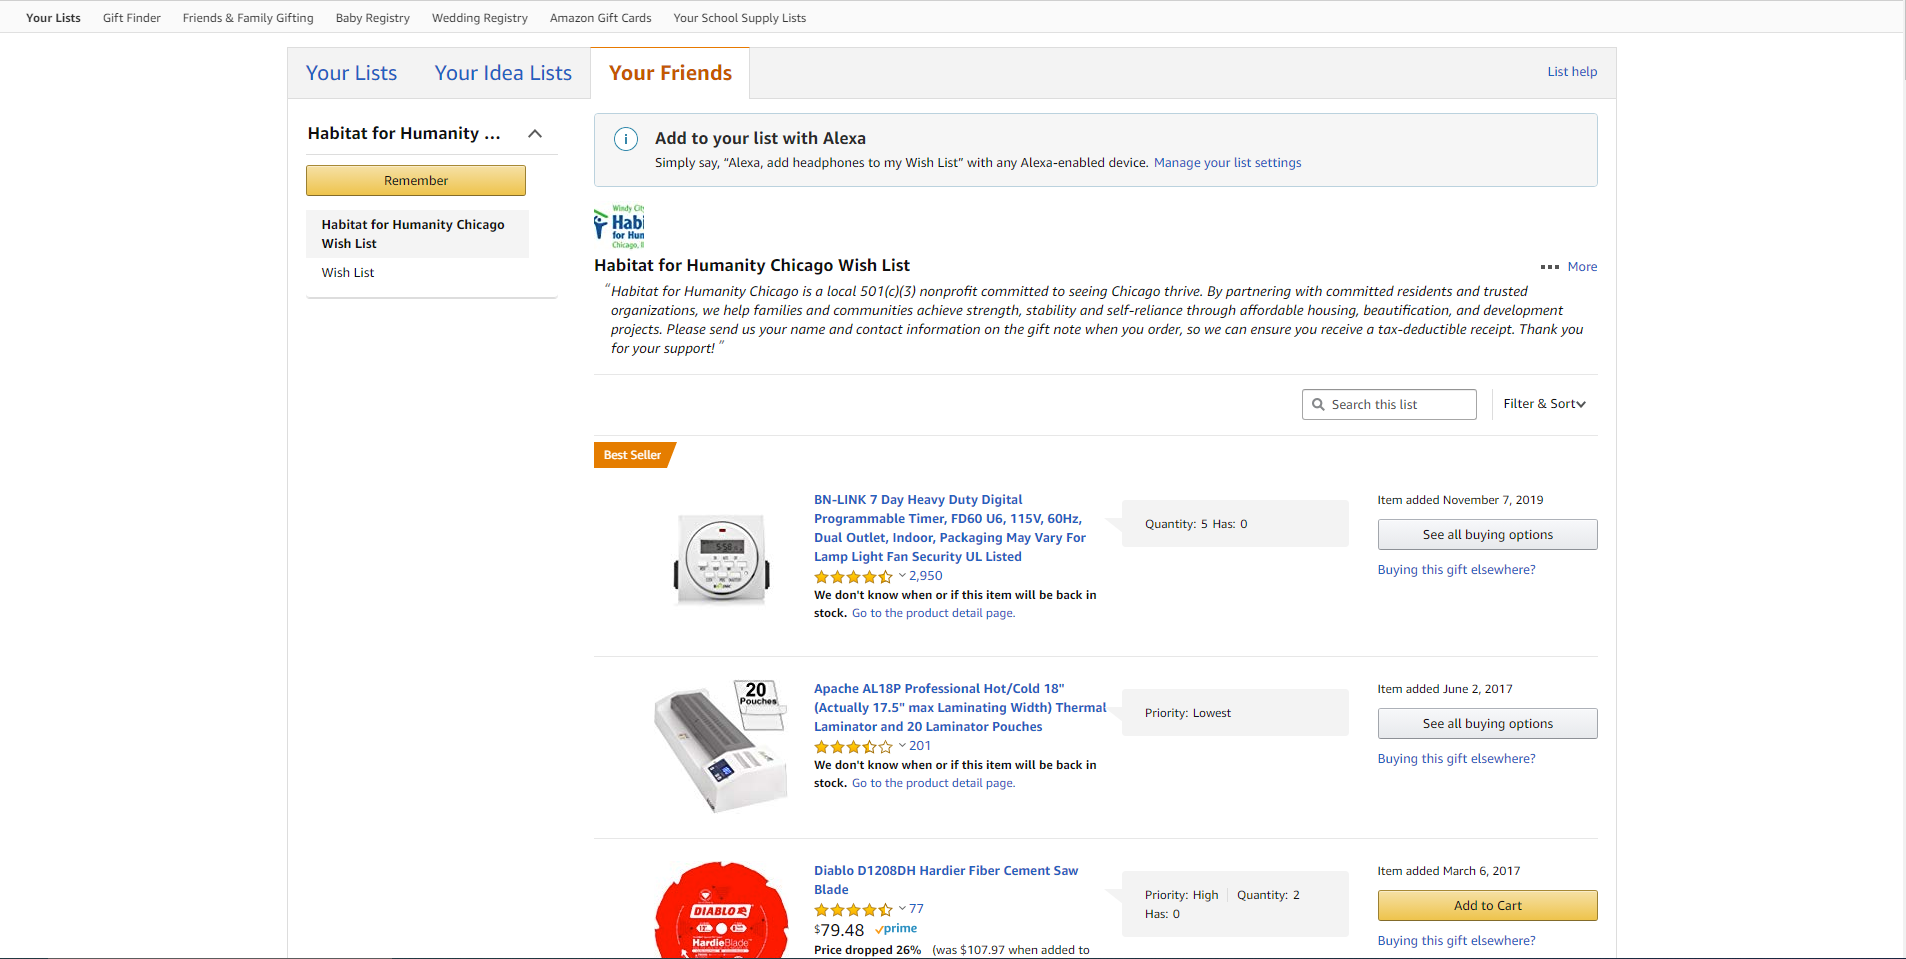Click the info icon in Alexa banner
The width and height of the screenshot is (1906, 959).
tap(626, 139)
